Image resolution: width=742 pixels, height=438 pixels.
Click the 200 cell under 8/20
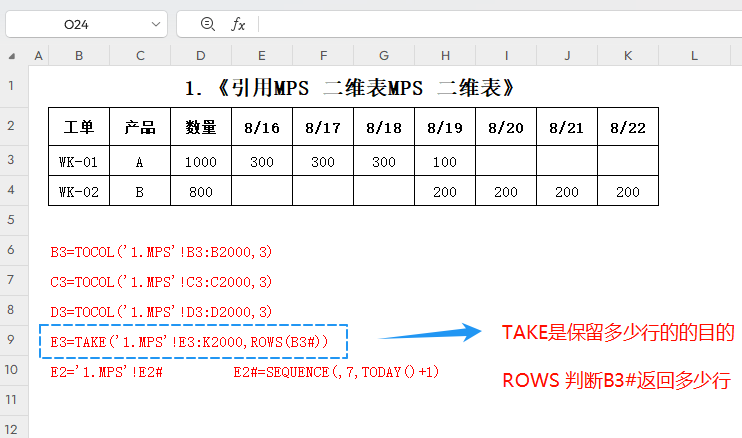click(506, 191)
